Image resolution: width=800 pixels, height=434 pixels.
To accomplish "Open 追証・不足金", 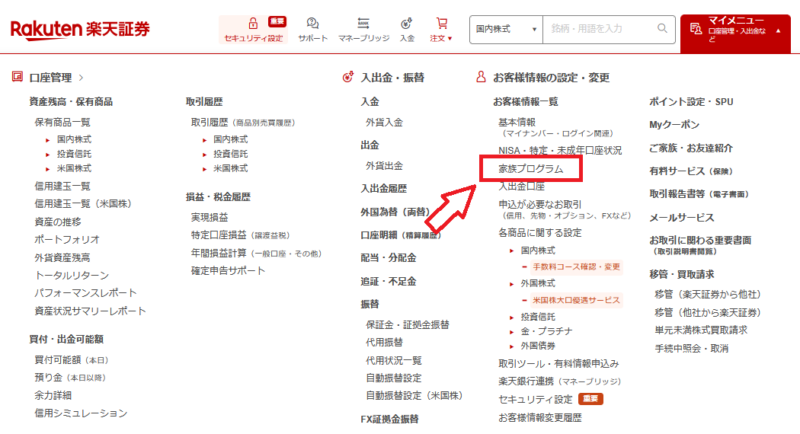I will point(388,281).
